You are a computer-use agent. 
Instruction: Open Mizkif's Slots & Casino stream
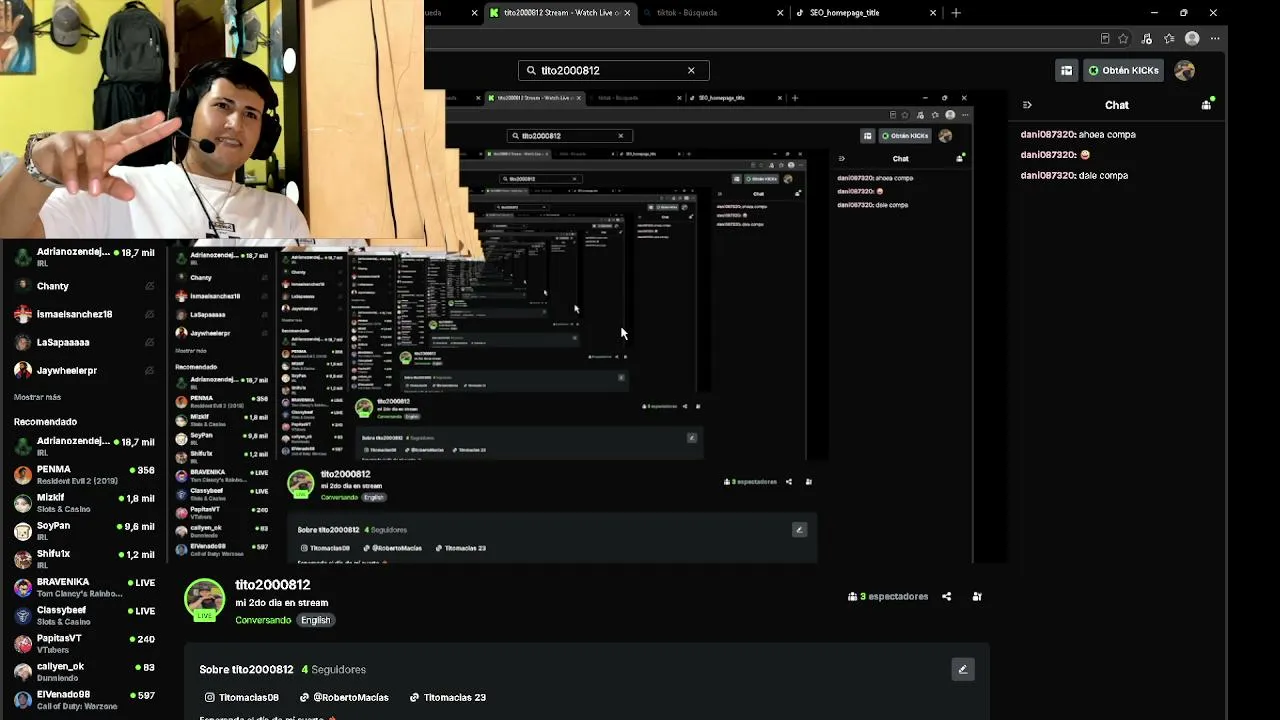(x=85, y=502)
